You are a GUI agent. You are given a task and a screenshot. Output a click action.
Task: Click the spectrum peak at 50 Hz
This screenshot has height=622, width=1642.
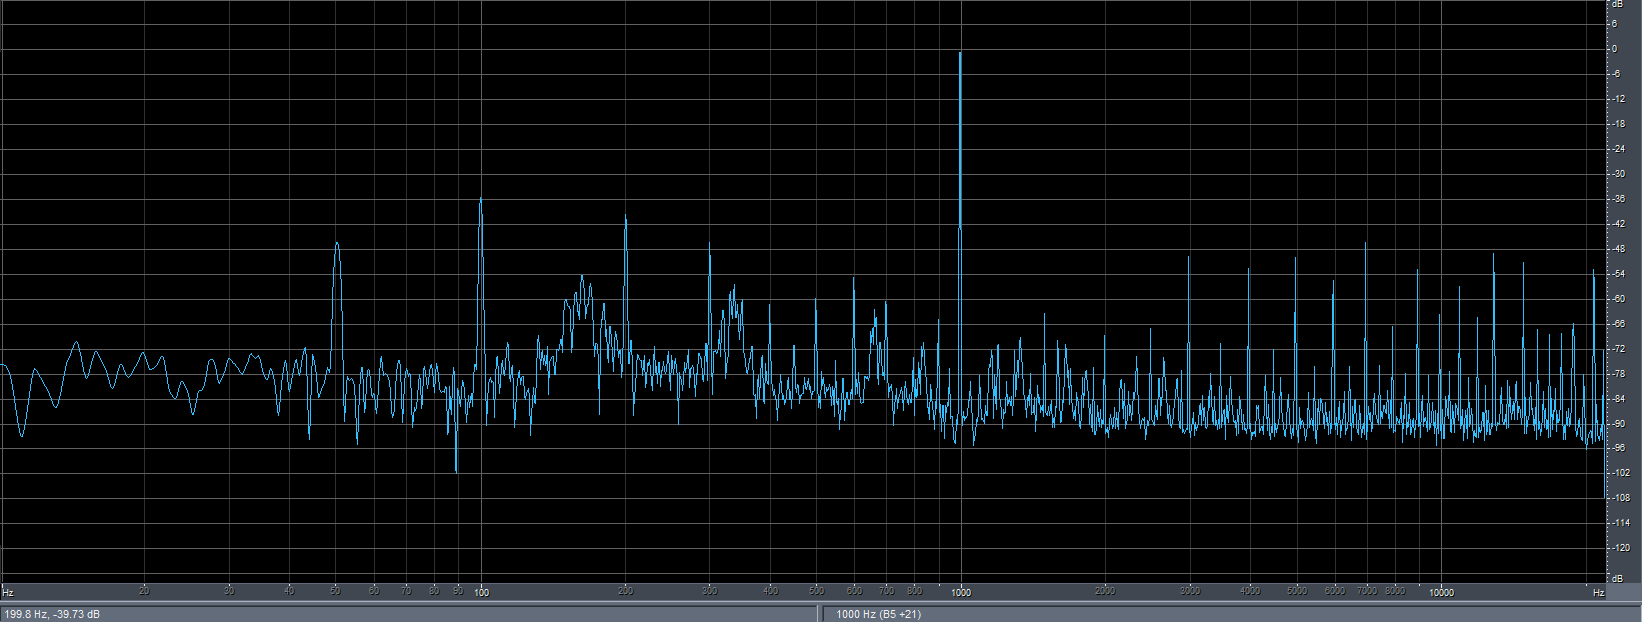click(337, 245)
